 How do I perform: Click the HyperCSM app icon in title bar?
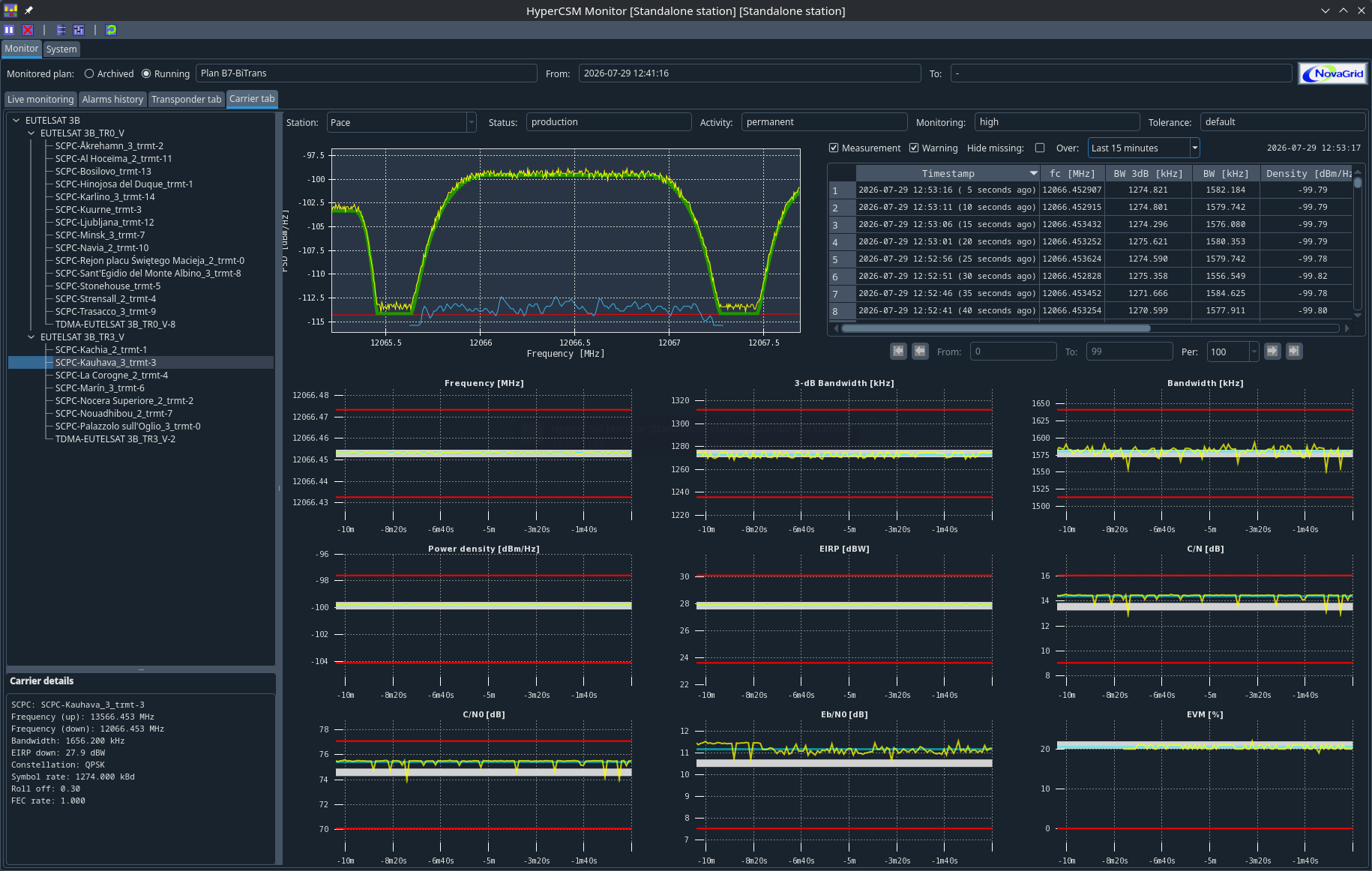click(x=10, y=10)
